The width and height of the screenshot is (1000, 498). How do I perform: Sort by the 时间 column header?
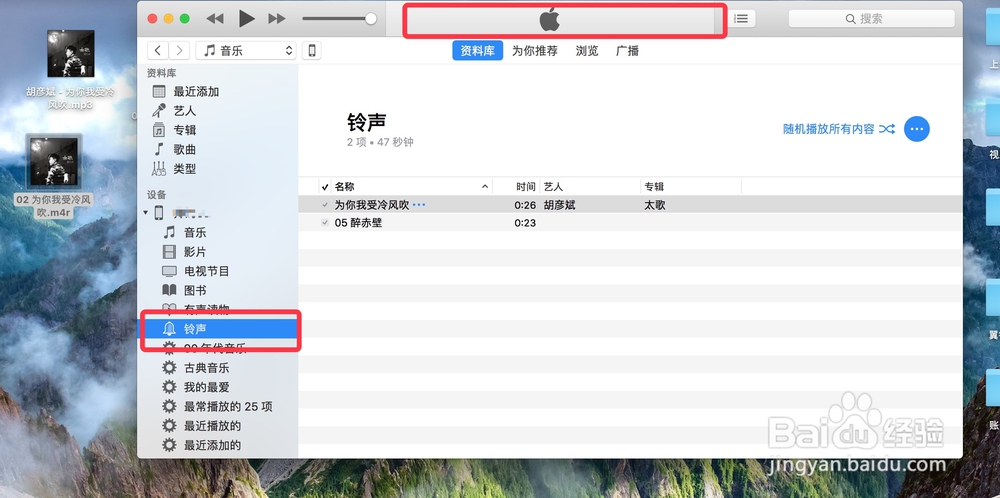tap(526, 187)
